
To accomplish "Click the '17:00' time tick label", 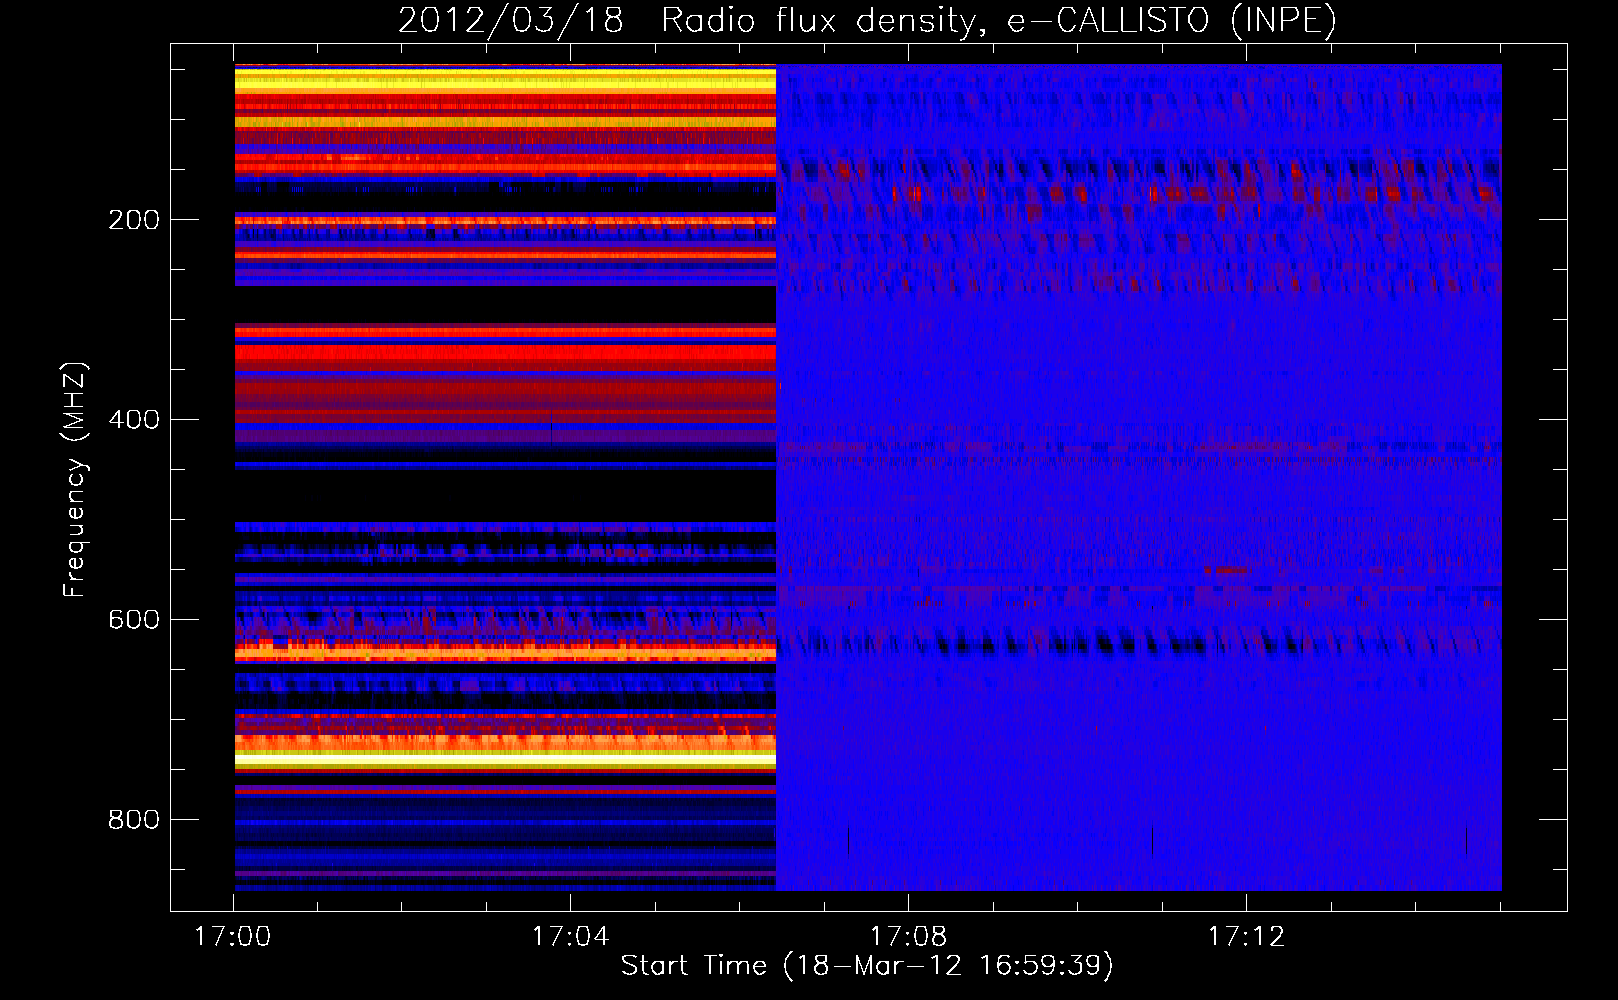I will click(x=233, y=937).
